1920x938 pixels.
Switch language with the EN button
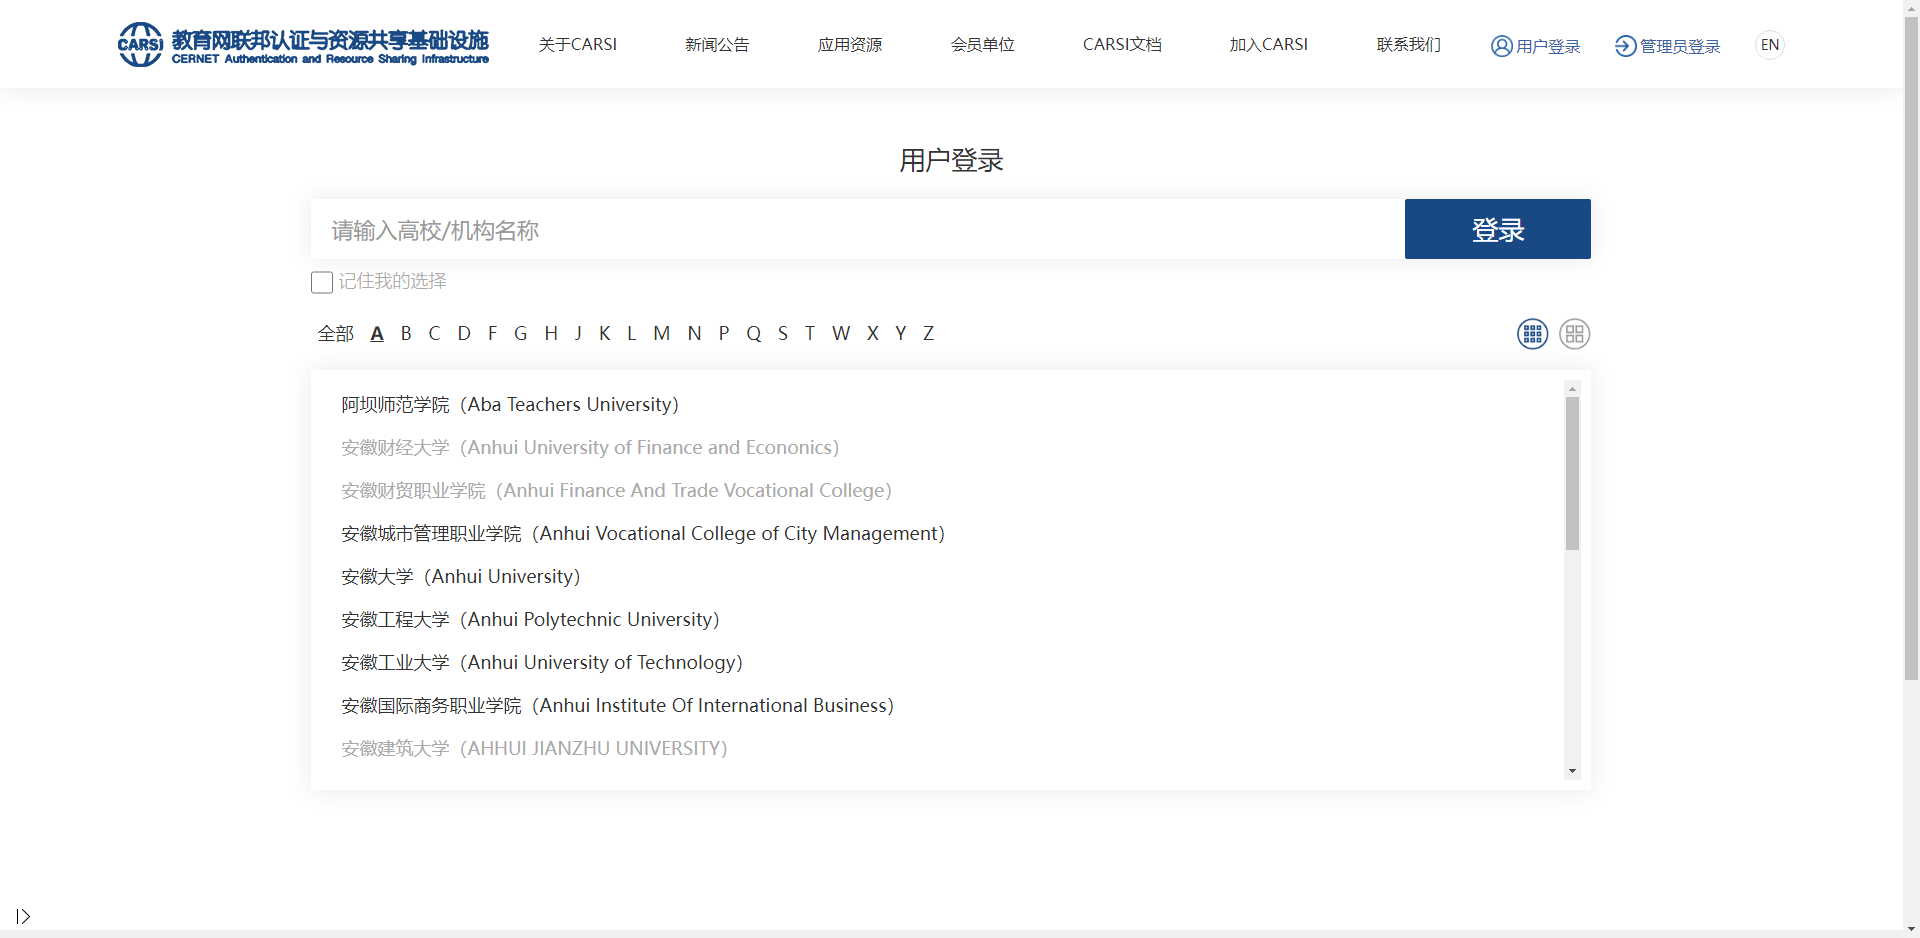click(x=1769, y=45)
